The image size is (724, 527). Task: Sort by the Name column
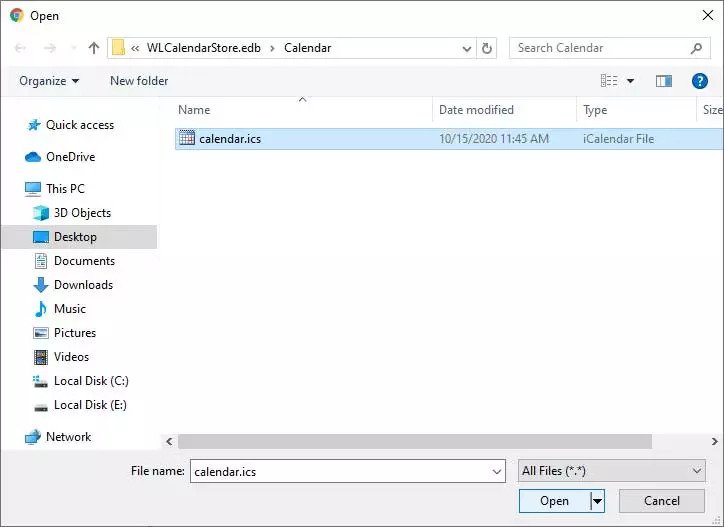coord(194,110)
